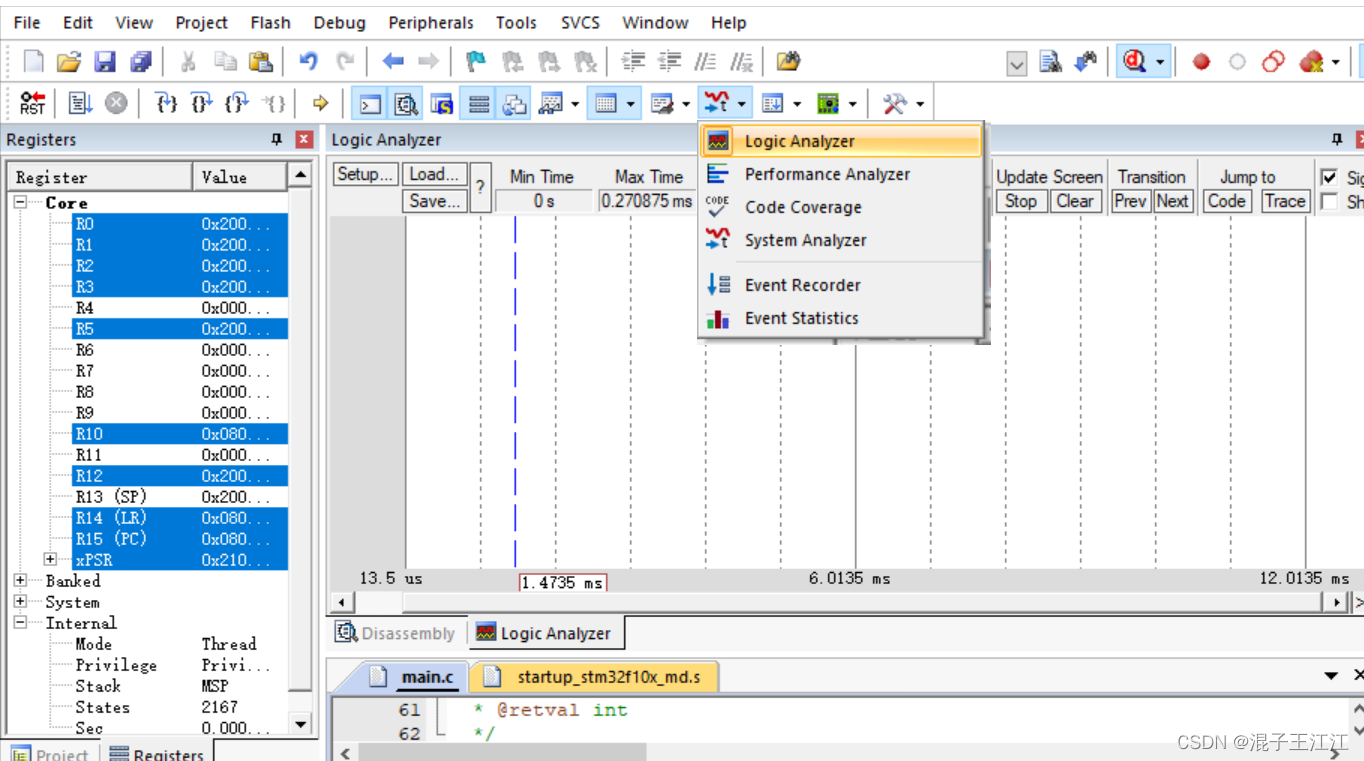1364x761 pixels.
Task: Choose Code Coverage menu entry
Action: pos(841,207)
